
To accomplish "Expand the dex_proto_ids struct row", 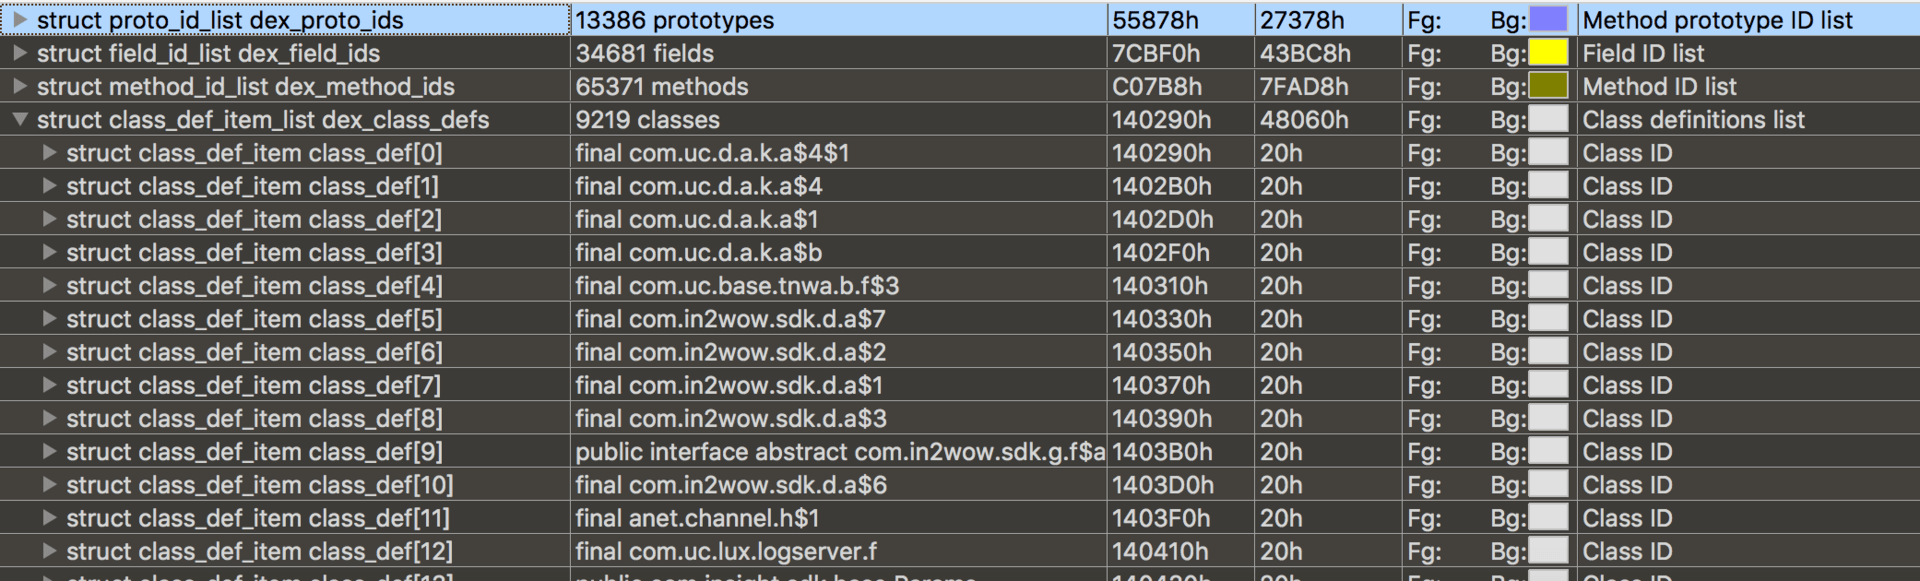I will coord(20,20).
